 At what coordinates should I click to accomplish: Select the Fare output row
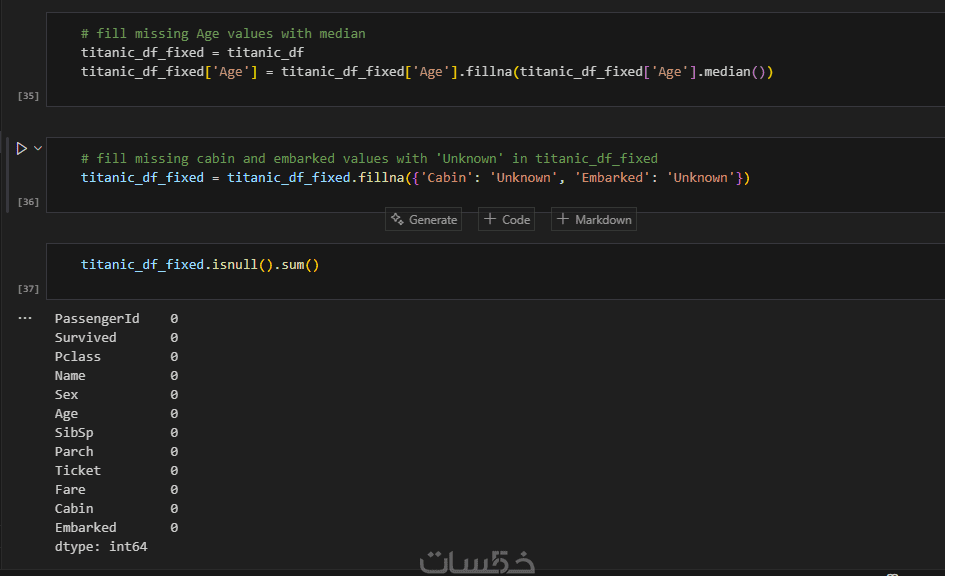click(x=116, y=490)
